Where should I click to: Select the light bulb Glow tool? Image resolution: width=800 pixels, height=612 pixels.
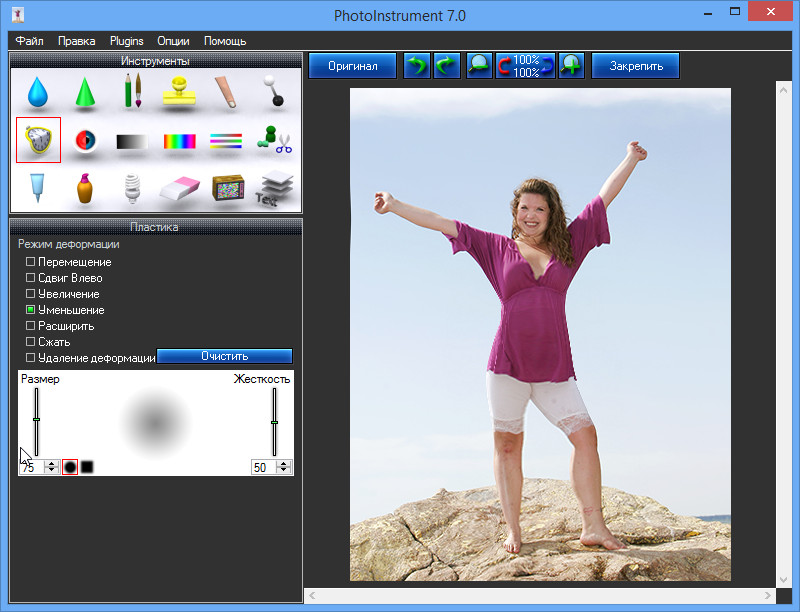(132, 187)
